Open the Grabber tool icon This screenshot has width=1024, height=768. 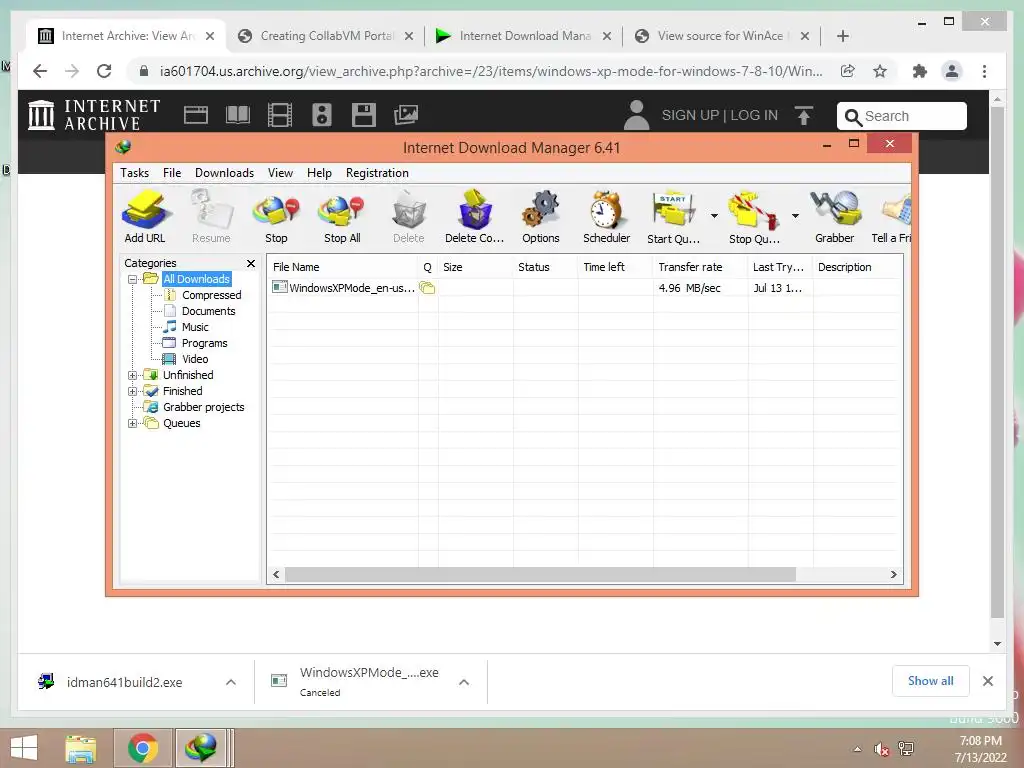click(x=835, y=216)
